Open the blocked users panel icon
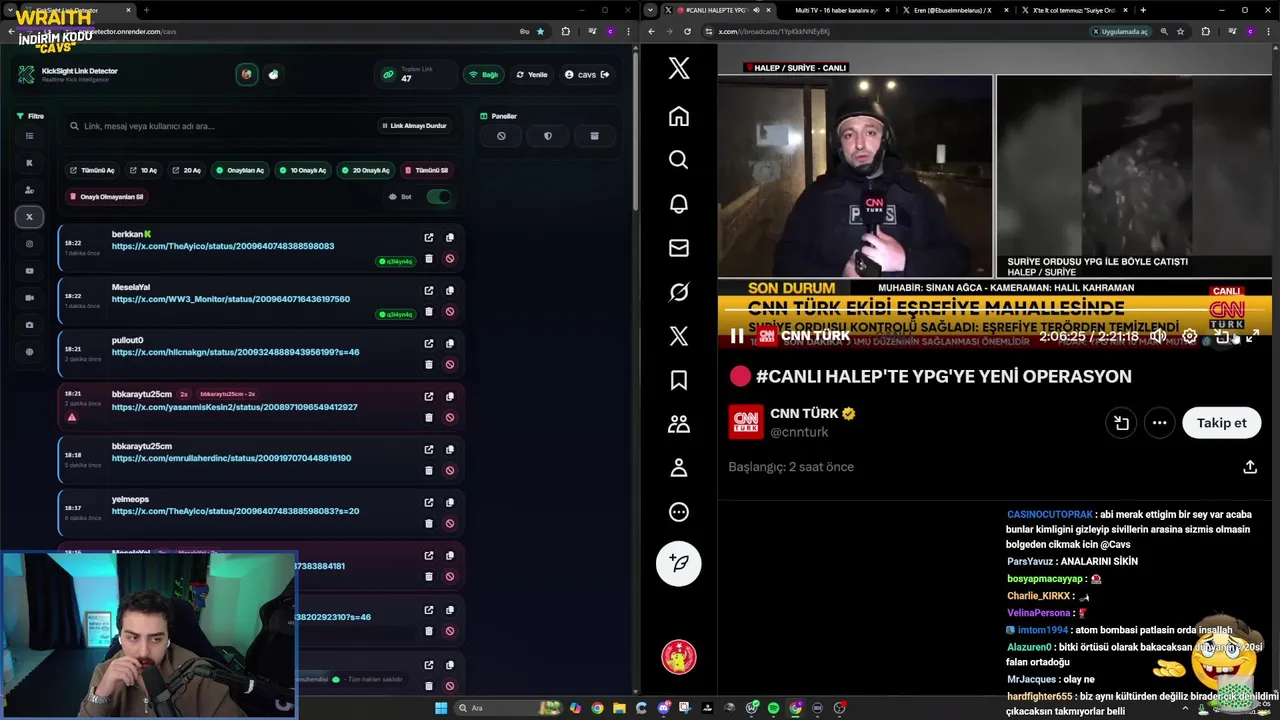Image resolution: width=1280 pixels, height=720 pixels. [501, 136]
